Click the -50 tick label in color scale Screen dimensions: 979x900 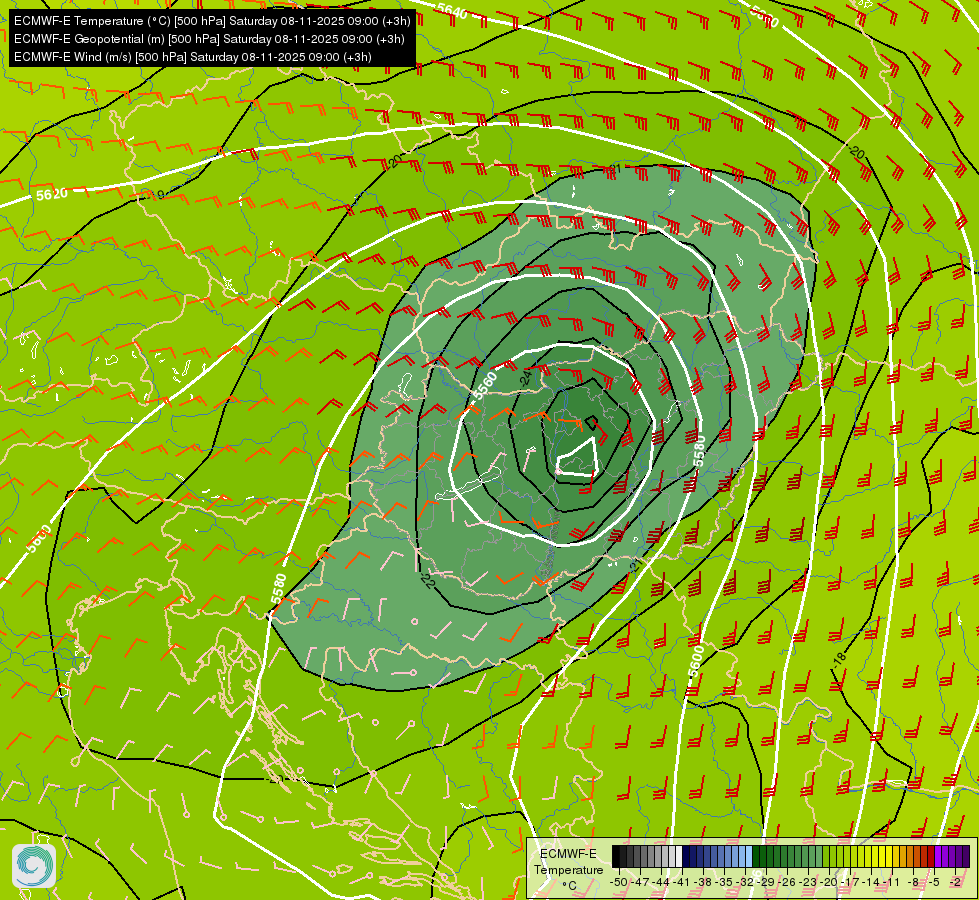[619, 882]
